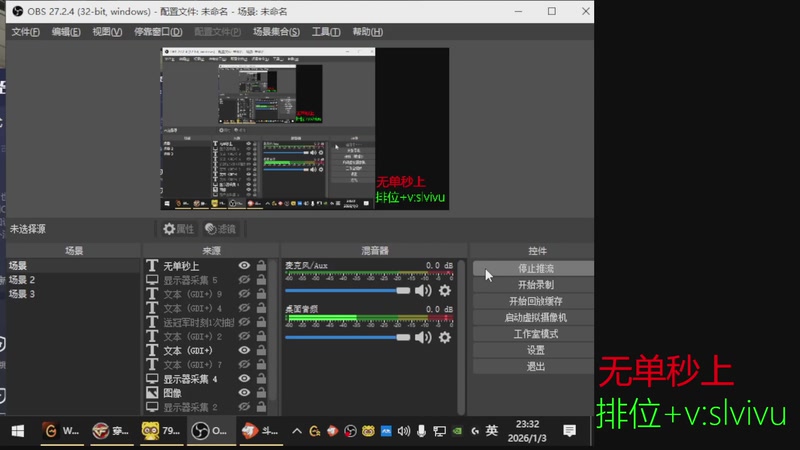
Task: Click the lock icon on 文本 (GDI+) 2
Action: tap(261, 336)
